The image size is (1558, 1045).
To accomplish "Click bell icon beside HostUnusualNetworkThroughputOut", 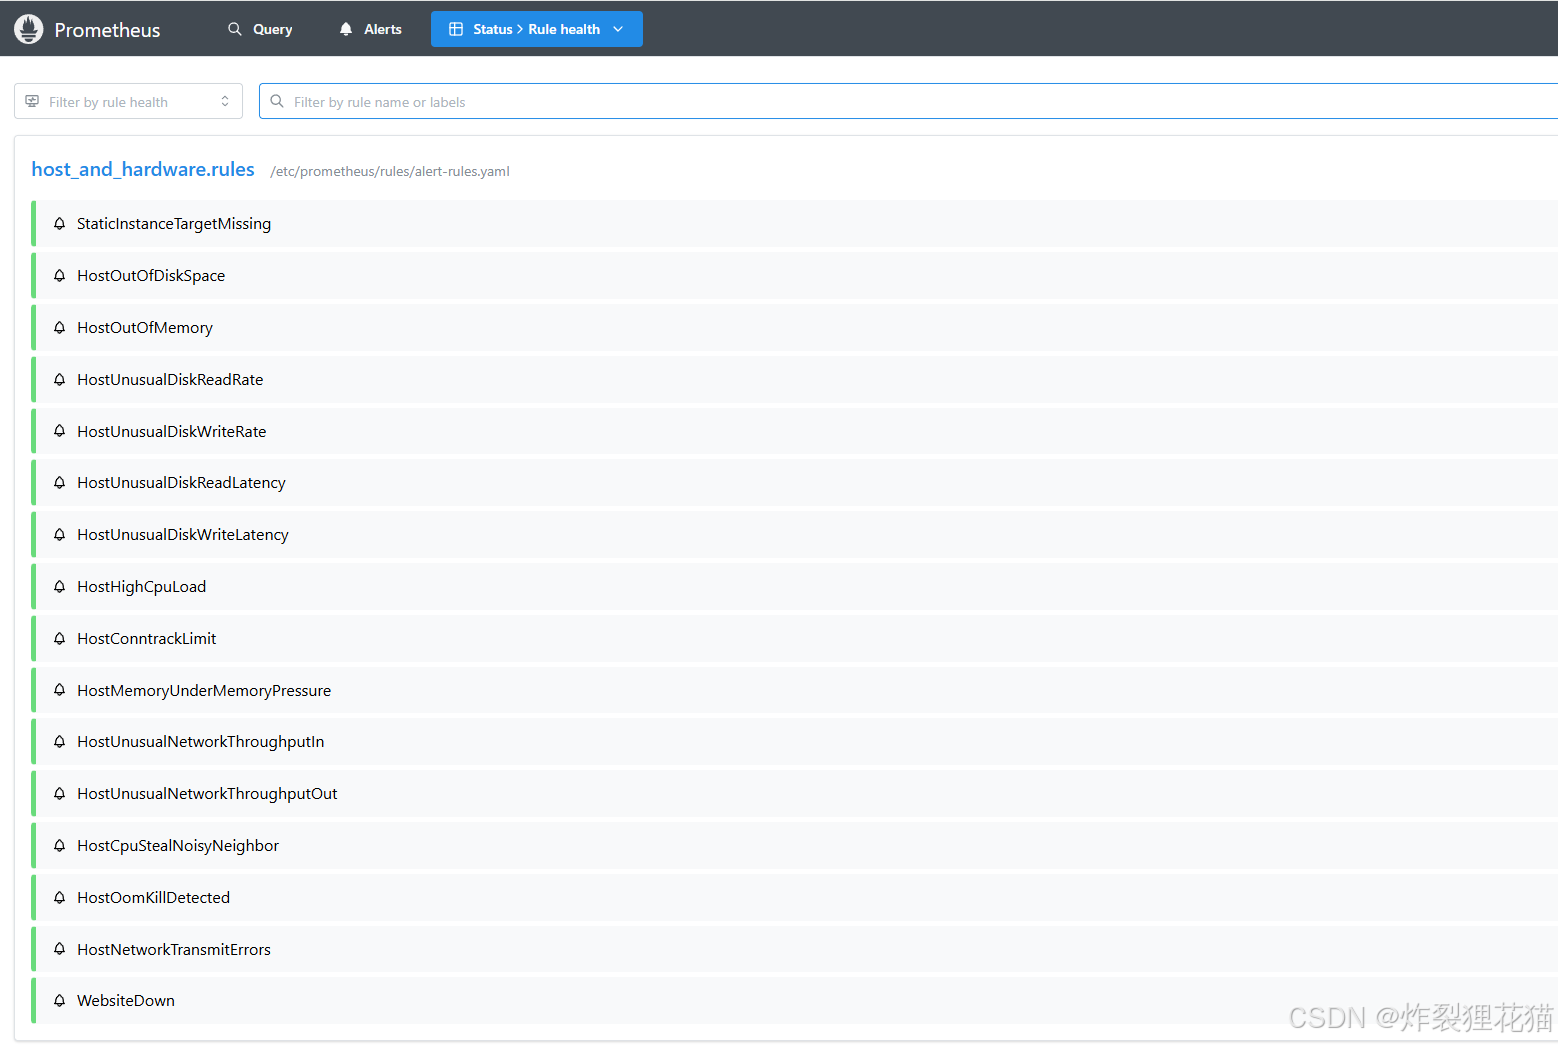I will 60,794.
